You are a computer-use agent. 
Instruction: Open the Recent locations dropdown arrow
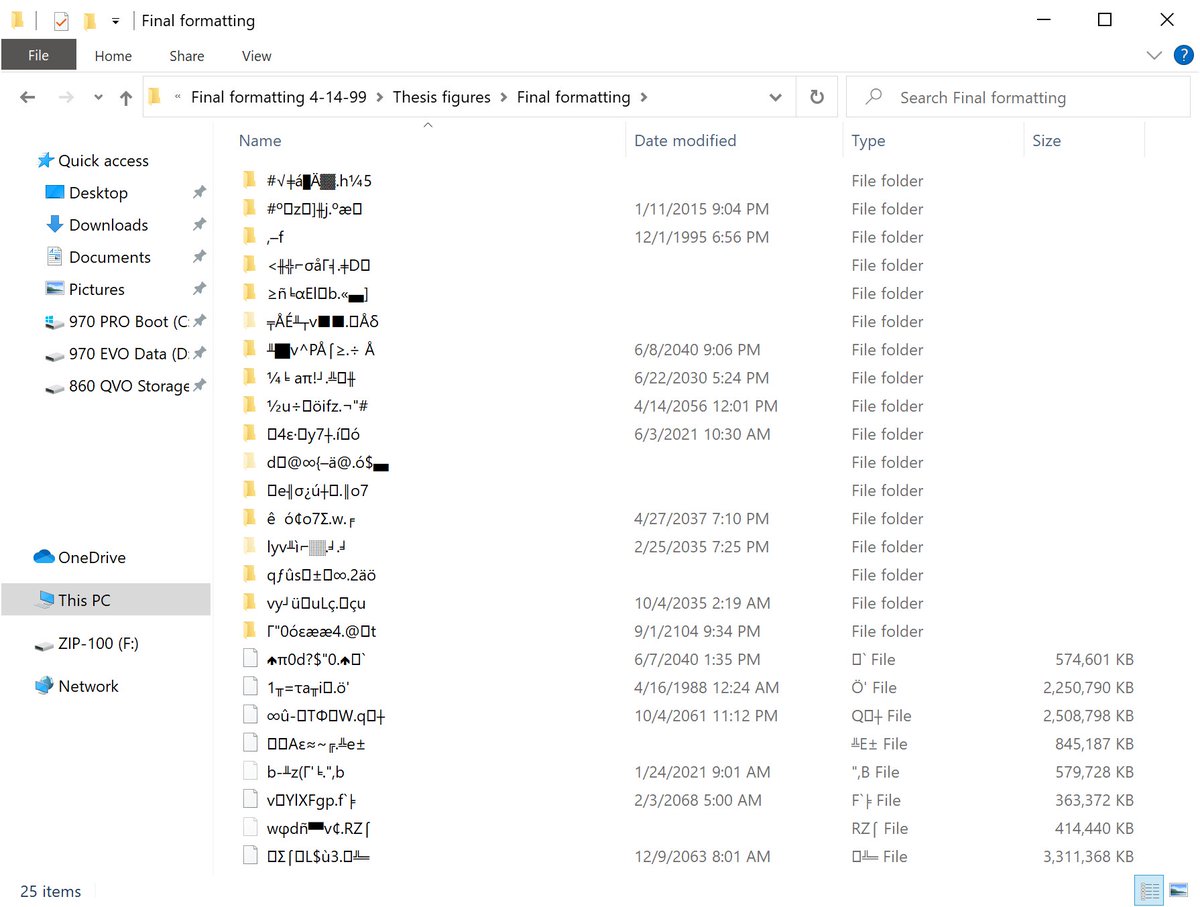(x=98, y=97)
